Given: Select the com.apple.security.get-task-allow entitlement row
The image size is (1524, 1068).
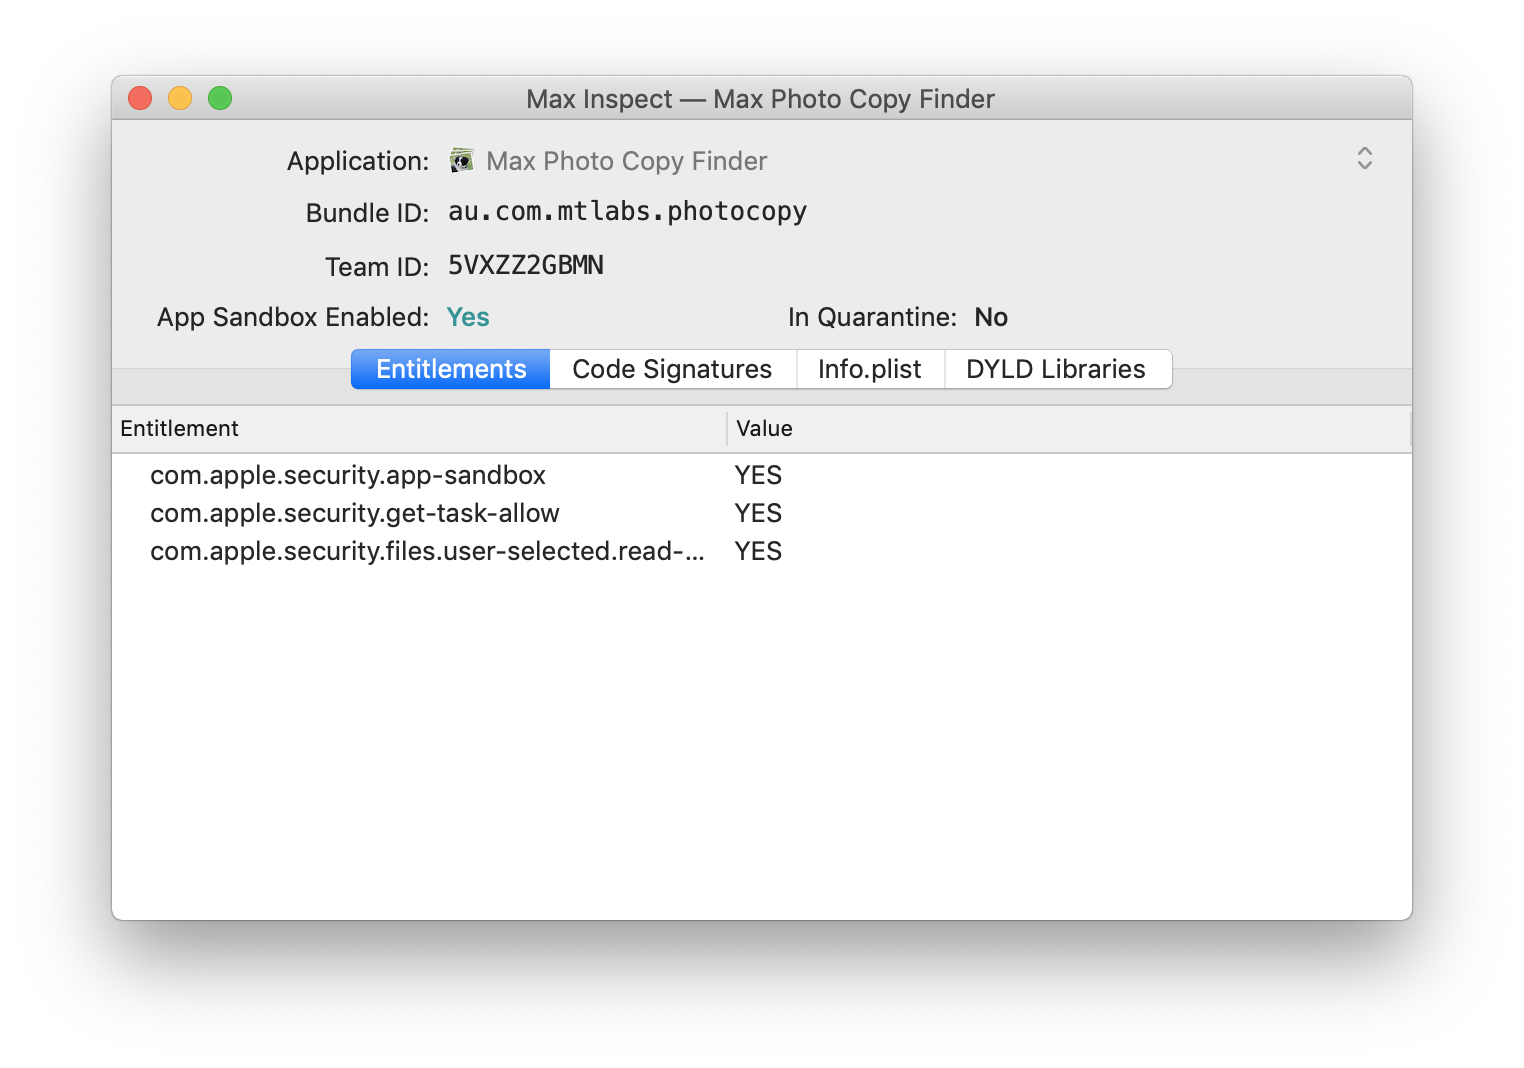Looking at the screenshot, I should tap(354, 513).
